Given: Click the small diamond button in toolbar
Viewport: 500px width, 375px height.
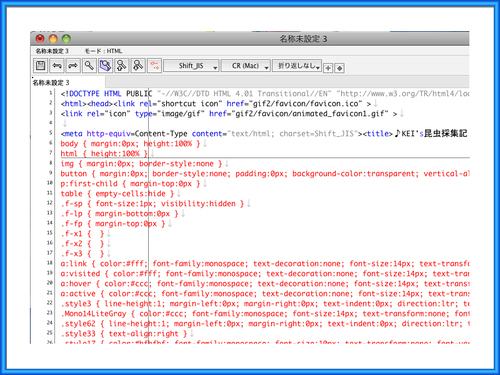Looking at the screenshot, I should pyautogui.click(x=339, y=68).
